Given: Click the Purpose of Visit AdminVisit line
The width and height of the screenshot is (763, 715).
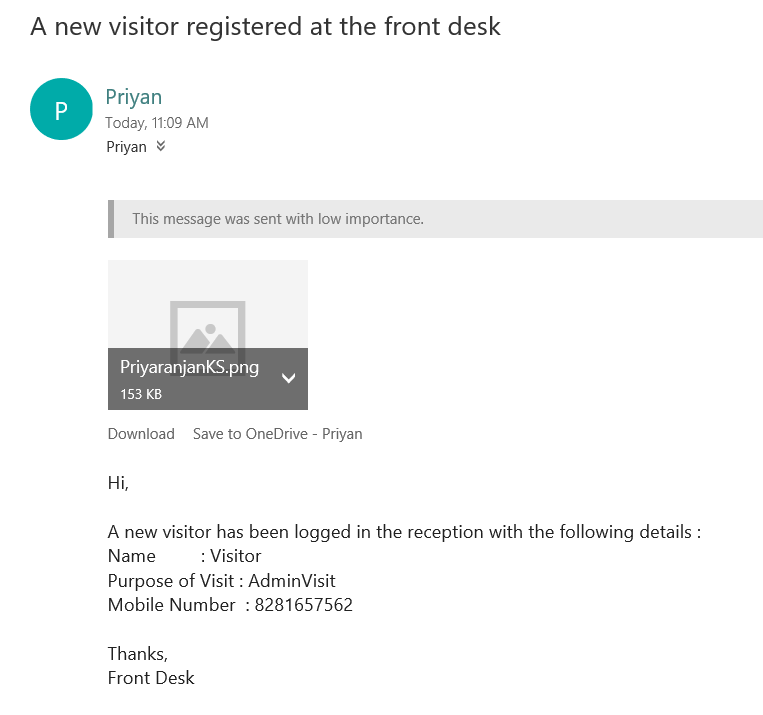Looking at the screenshot, I should pos(221,581).
